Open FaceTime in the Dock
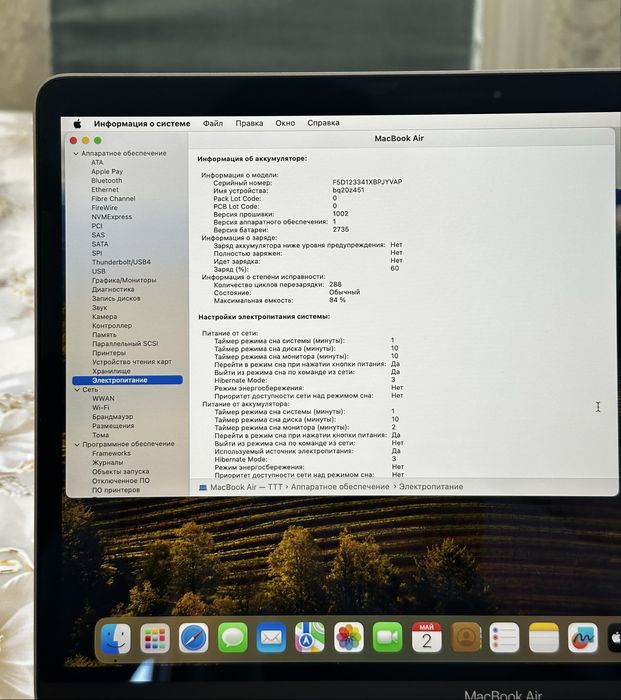 388,637
